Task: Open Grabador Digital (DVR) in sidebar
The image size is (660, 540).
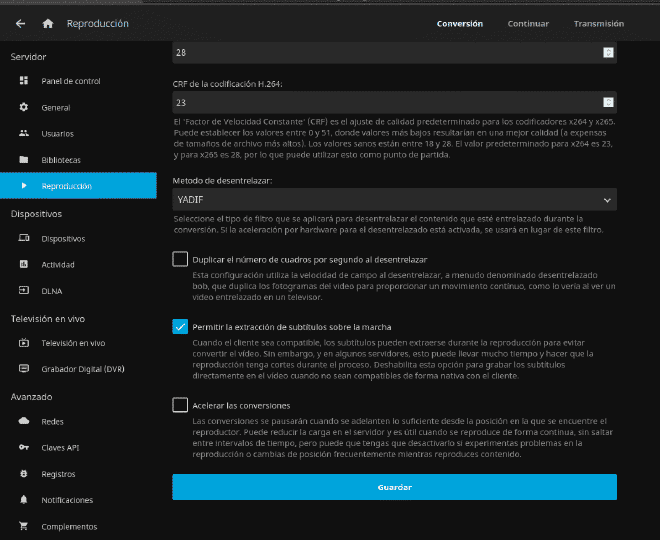Action: coord(78,369)
